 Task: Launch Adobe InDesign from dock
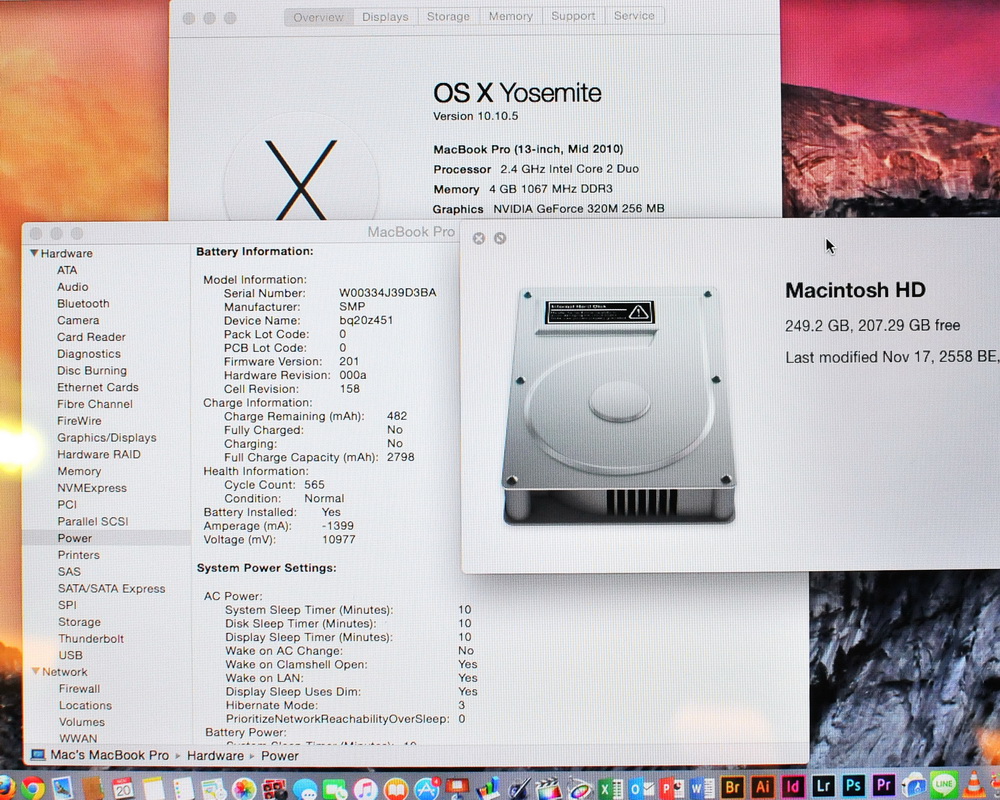coord(793,786)
